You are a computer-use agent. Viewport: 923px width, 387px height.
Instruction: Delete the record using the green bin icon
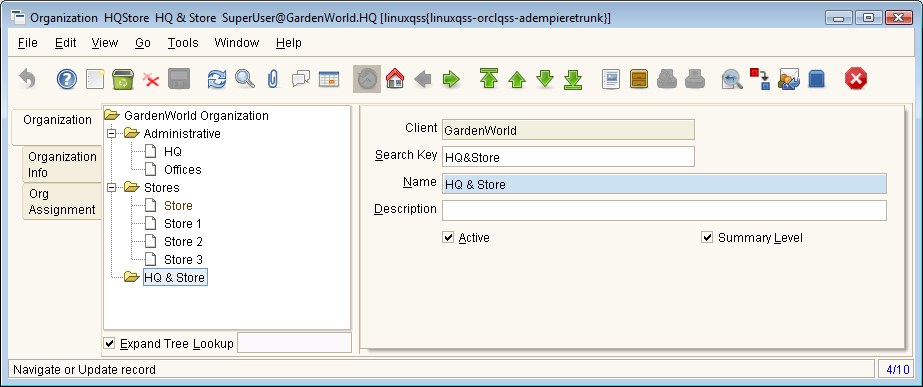[122, 78]
